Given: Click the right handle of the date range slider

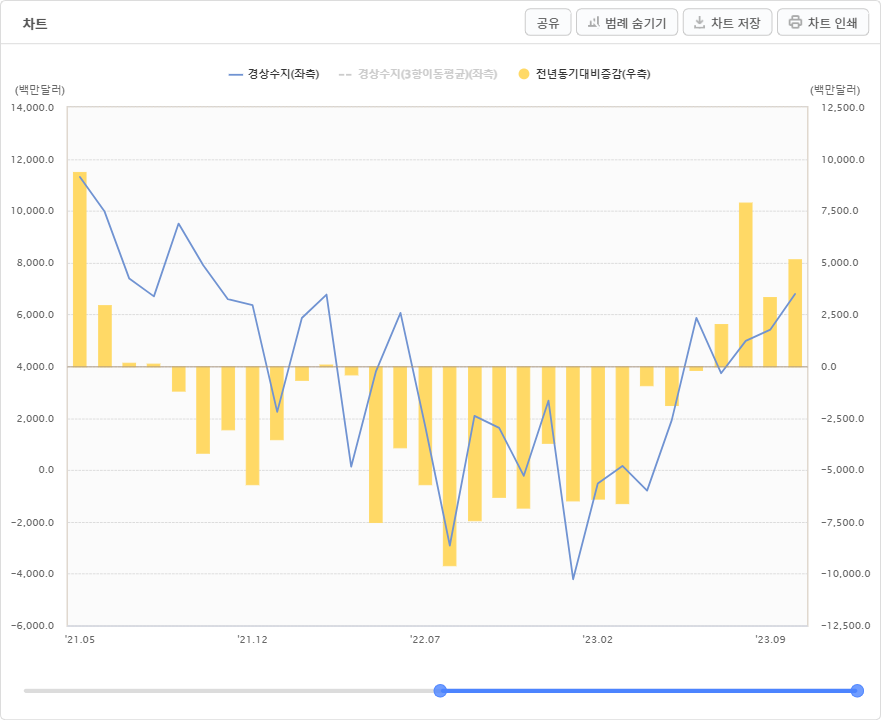Looking at the screenshot, I should tap(857, 691).
